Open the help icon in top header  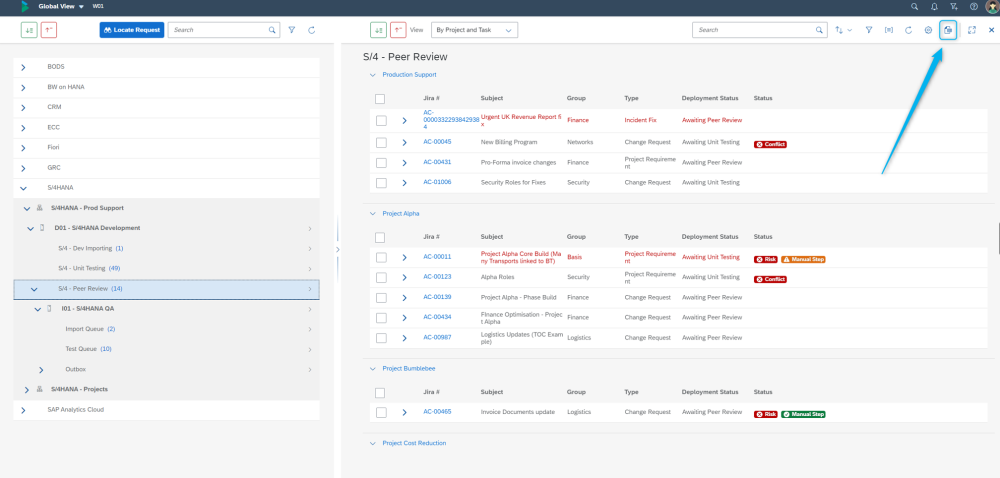coord(974,6)
